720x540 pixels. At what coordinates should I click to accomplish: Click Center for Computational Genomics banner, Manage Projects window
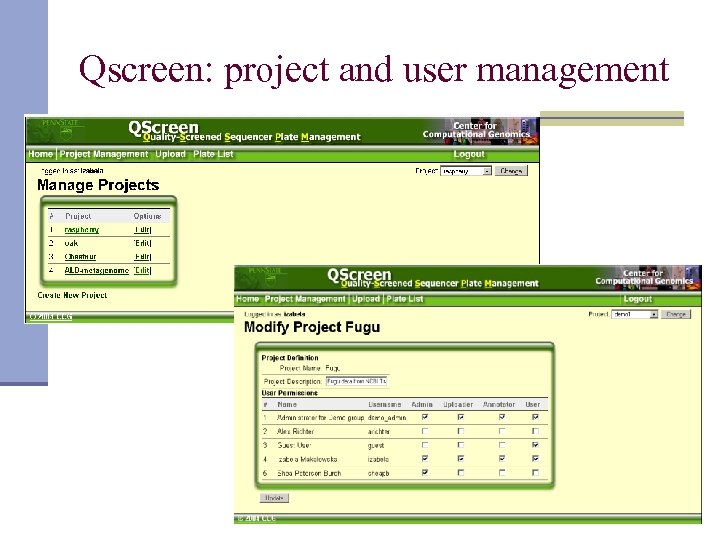(x=479, y=131)
